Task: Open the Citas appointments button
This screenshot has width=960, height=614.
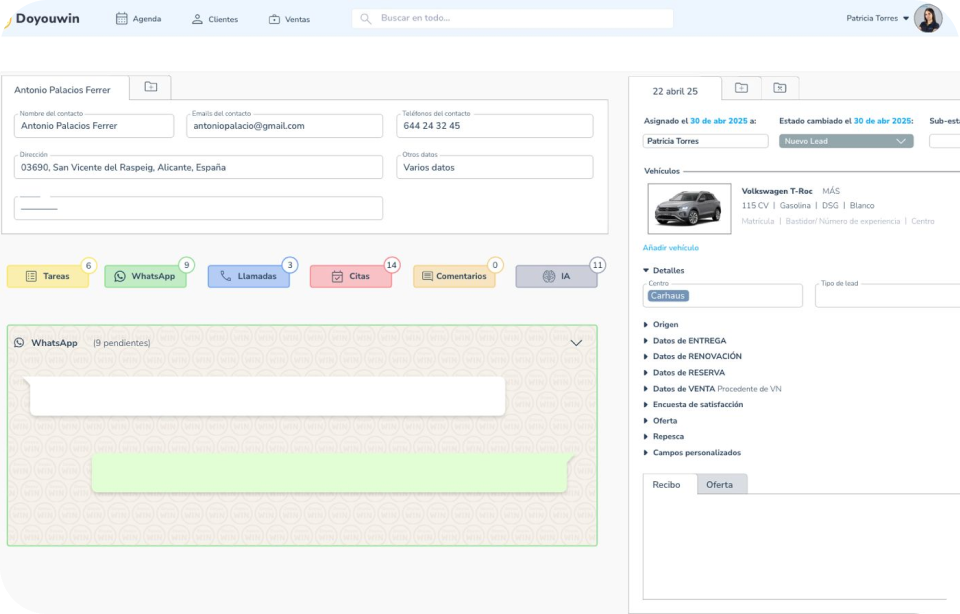Action: [x=351, y=276]
